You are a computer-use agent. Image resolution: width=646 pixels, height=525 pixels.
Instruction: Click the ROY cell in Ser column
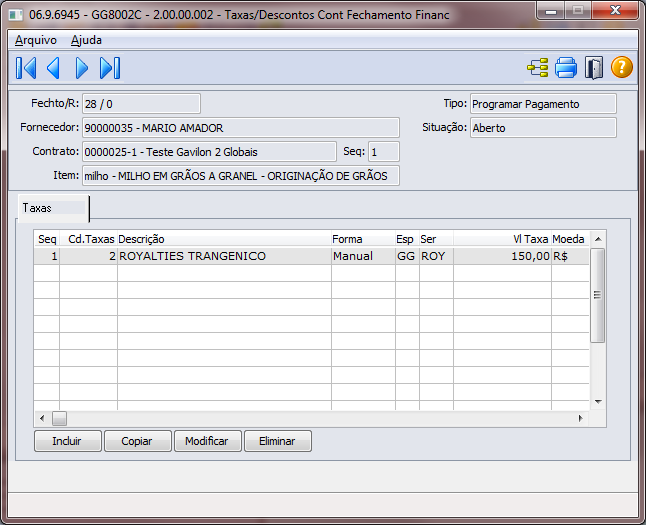coord(436,256)
